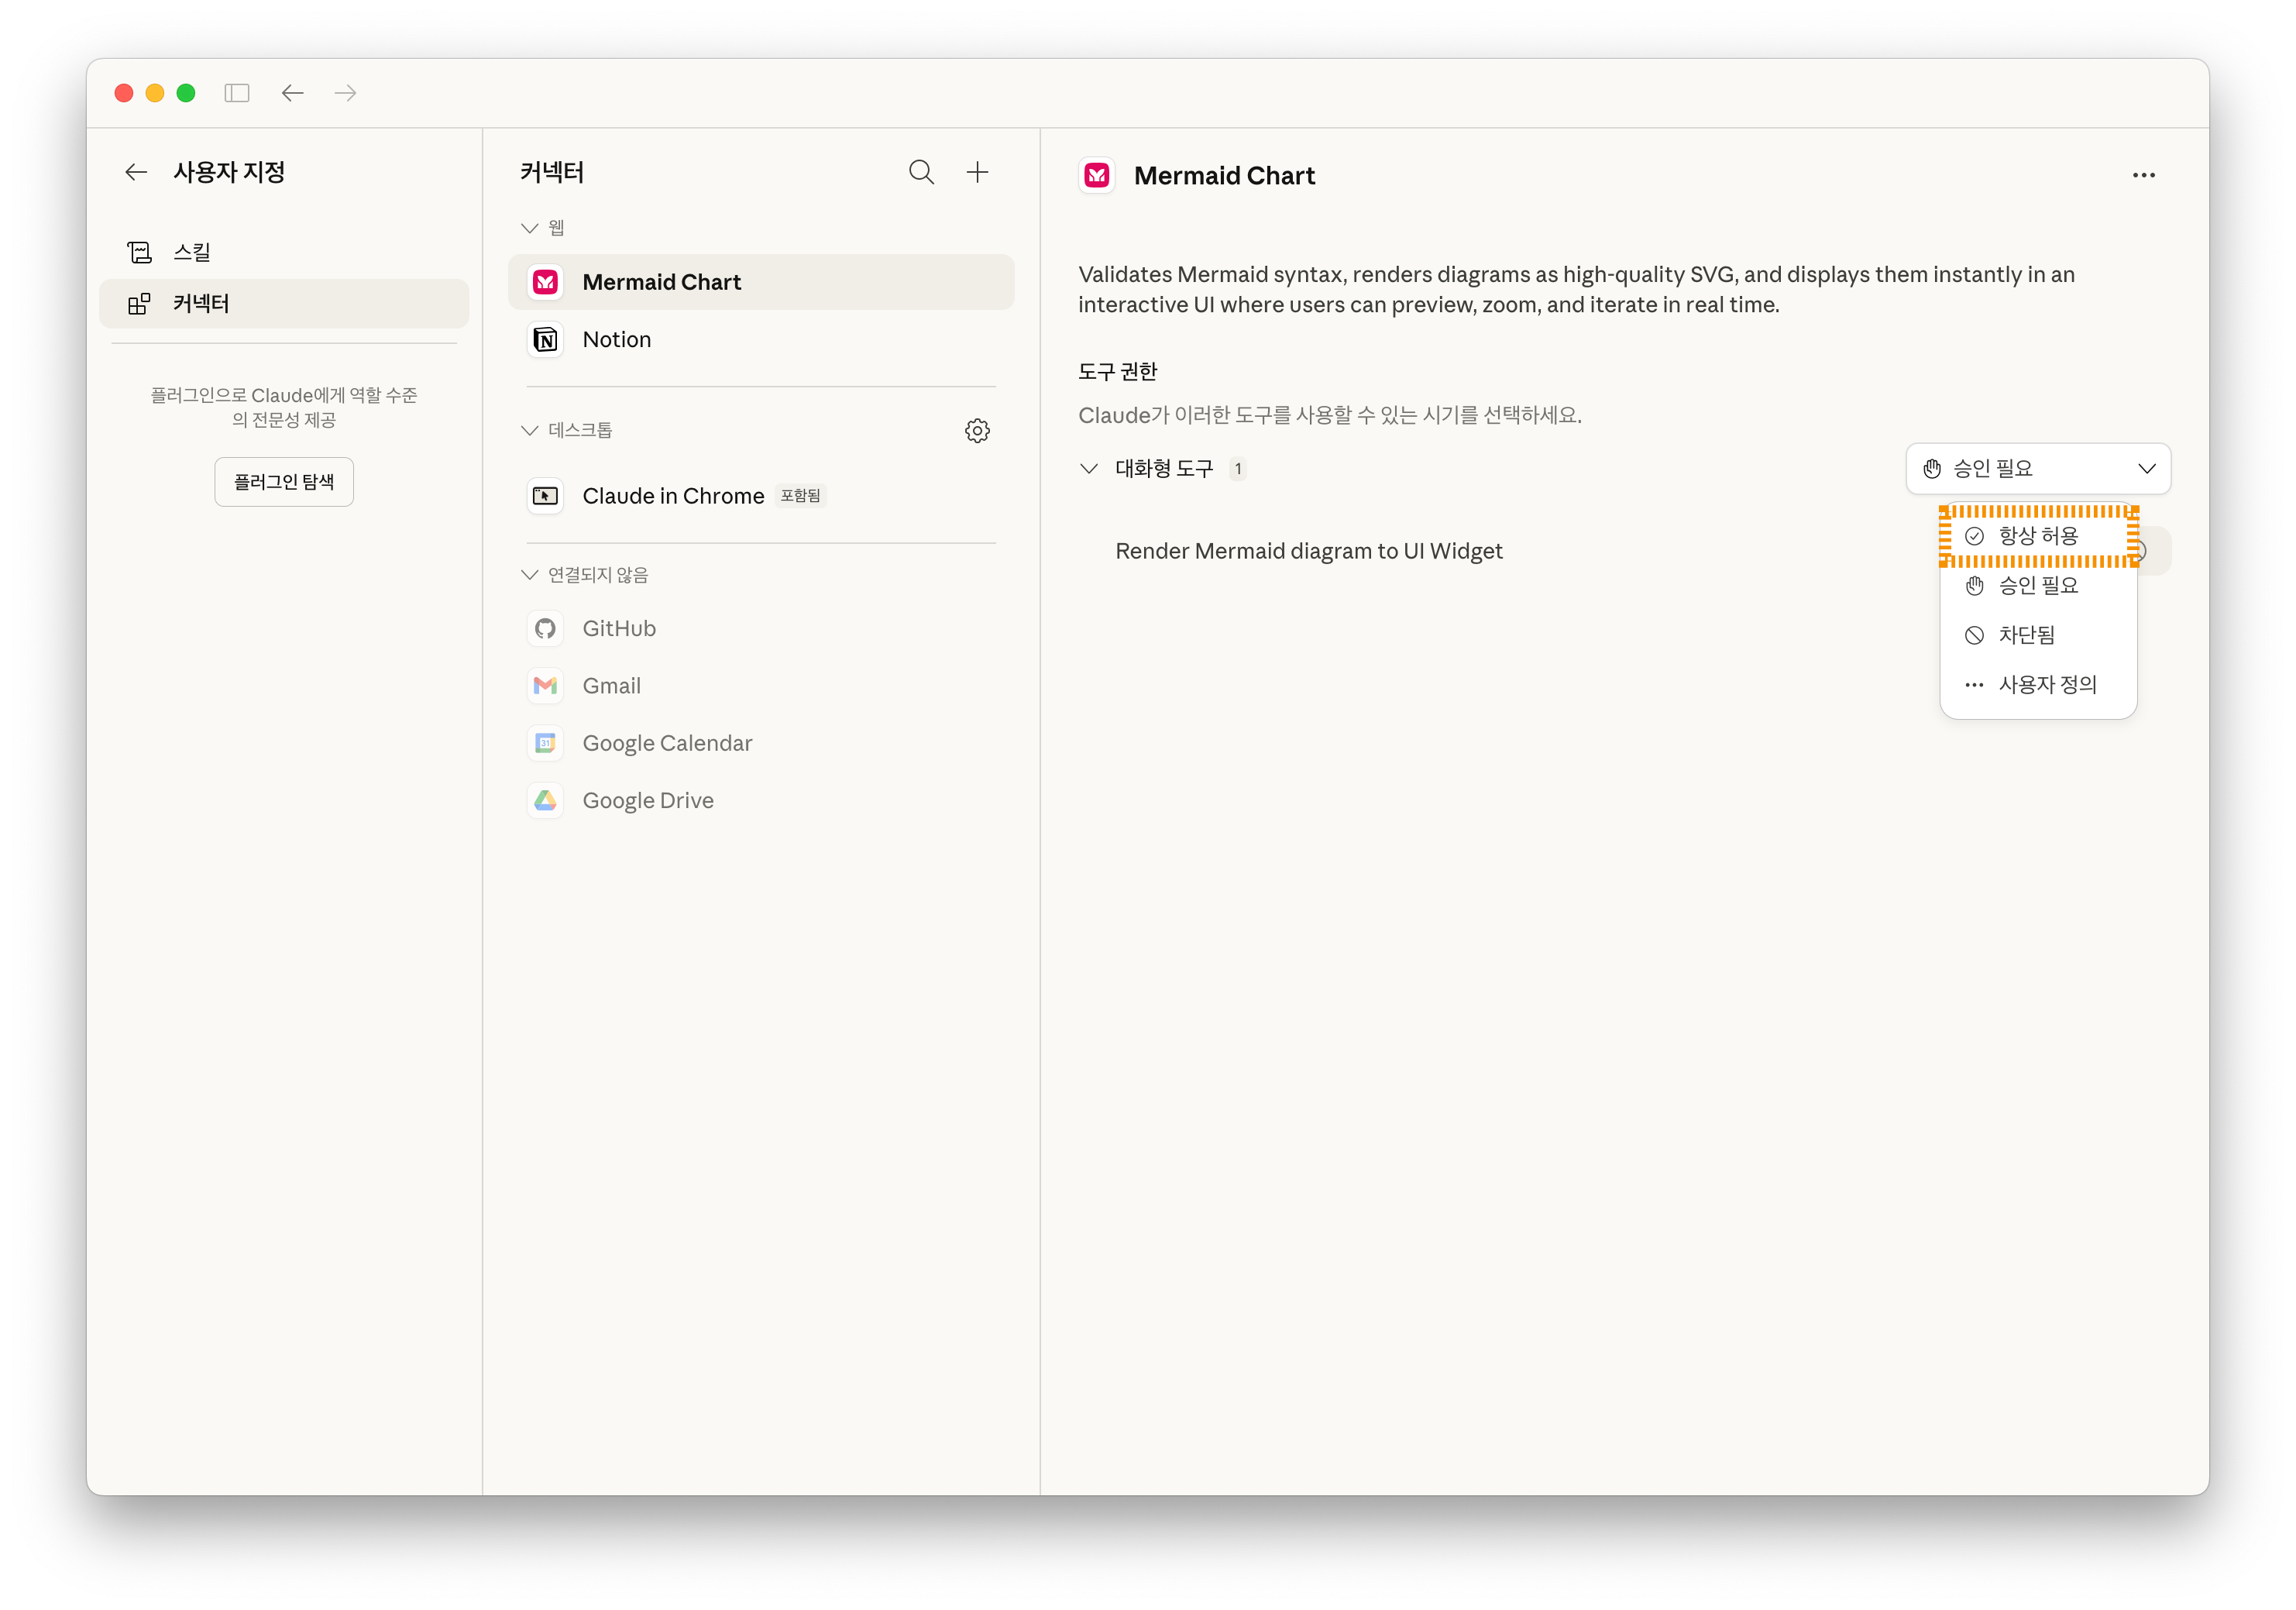Open the 데스크톱 settings gear icon

pos(977,430)
